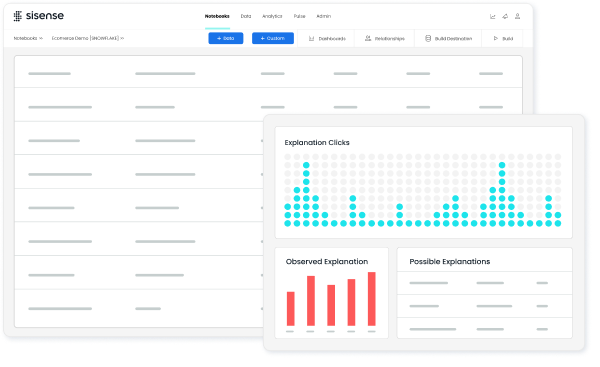Click the Observed Explanation panel title

327,261
